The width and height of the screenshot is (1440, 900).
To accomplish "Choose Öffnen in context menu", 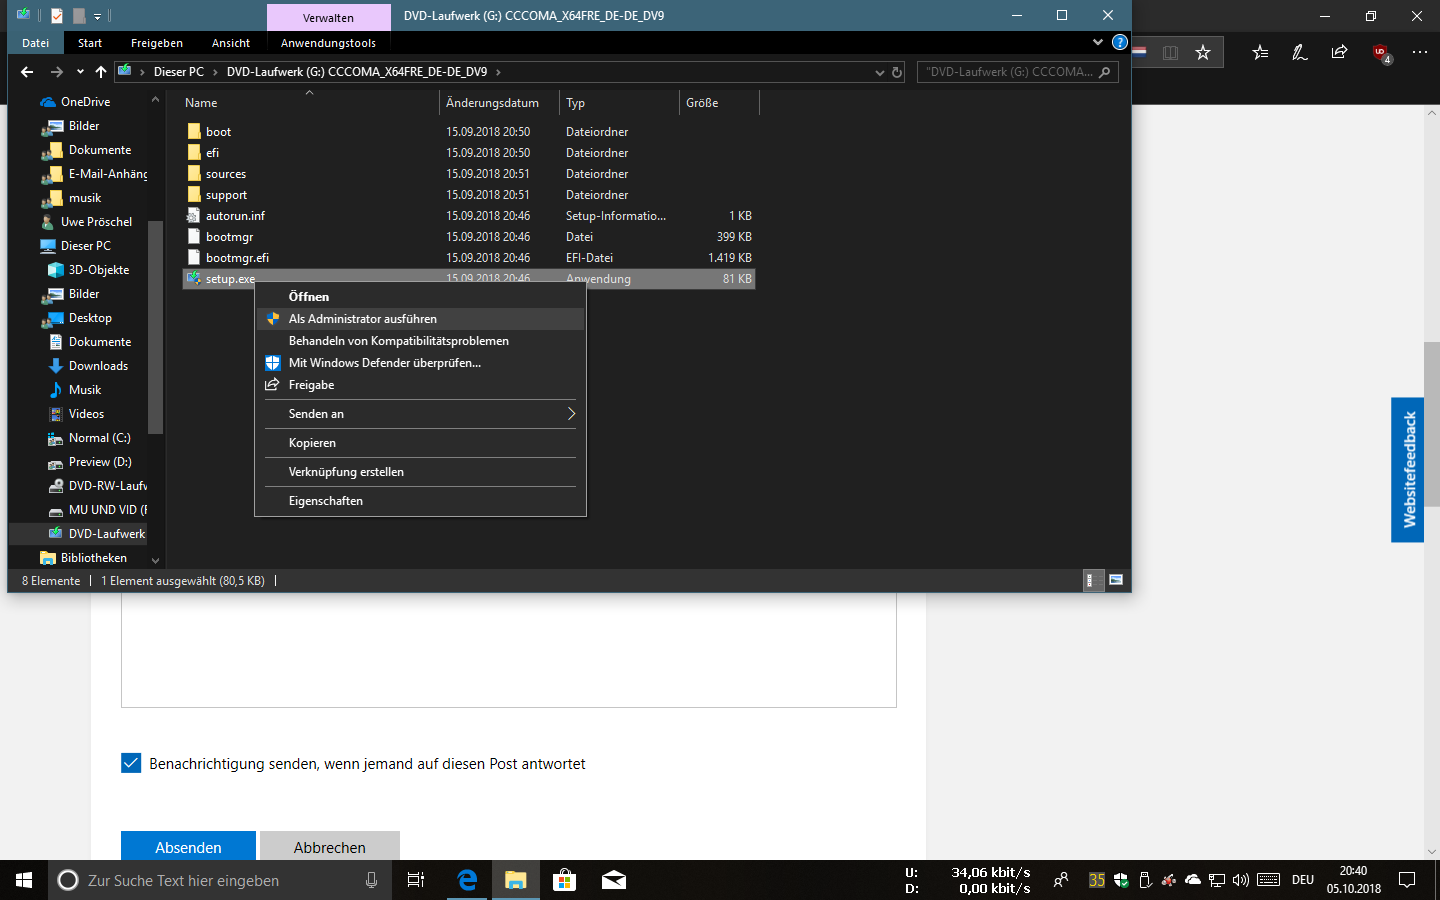I will [x=420, y=297].
